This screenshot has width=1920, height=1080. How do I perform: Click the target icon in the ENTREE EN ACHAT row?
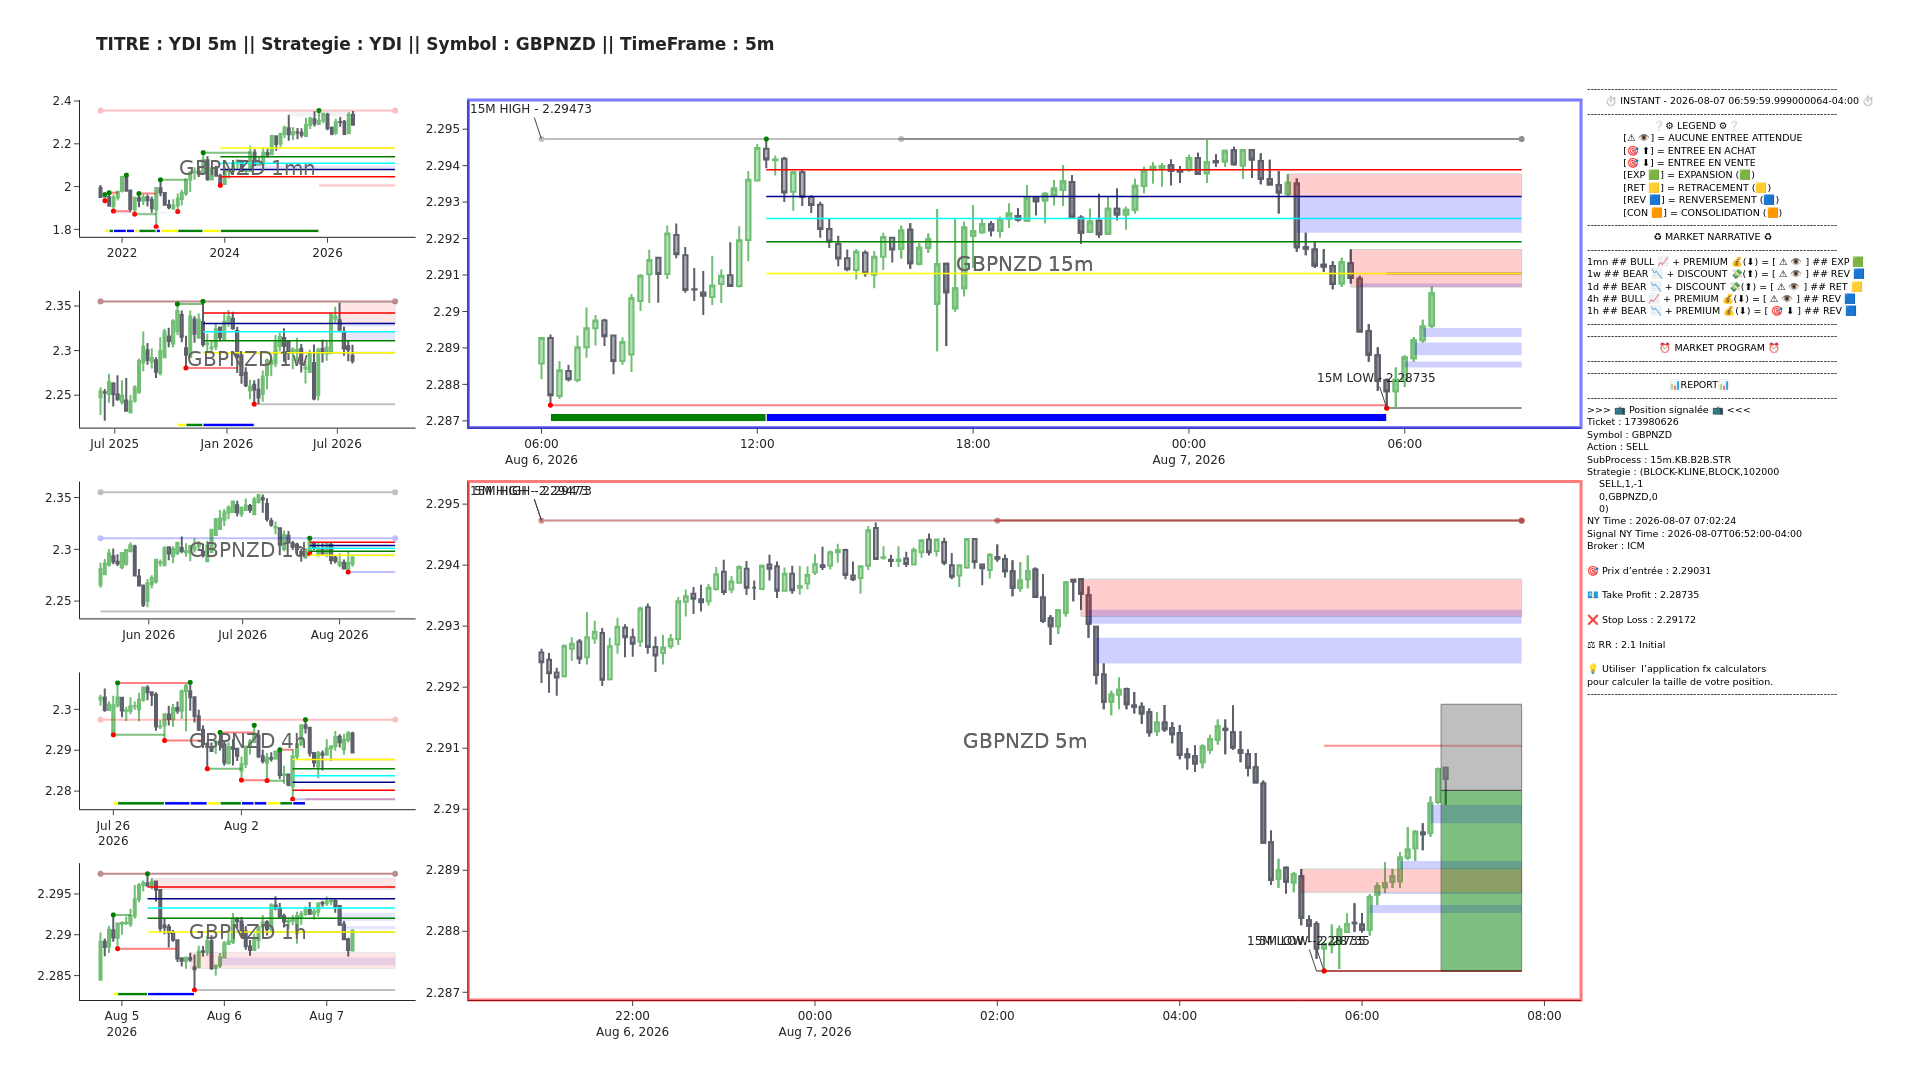(x=1632, y=151)
